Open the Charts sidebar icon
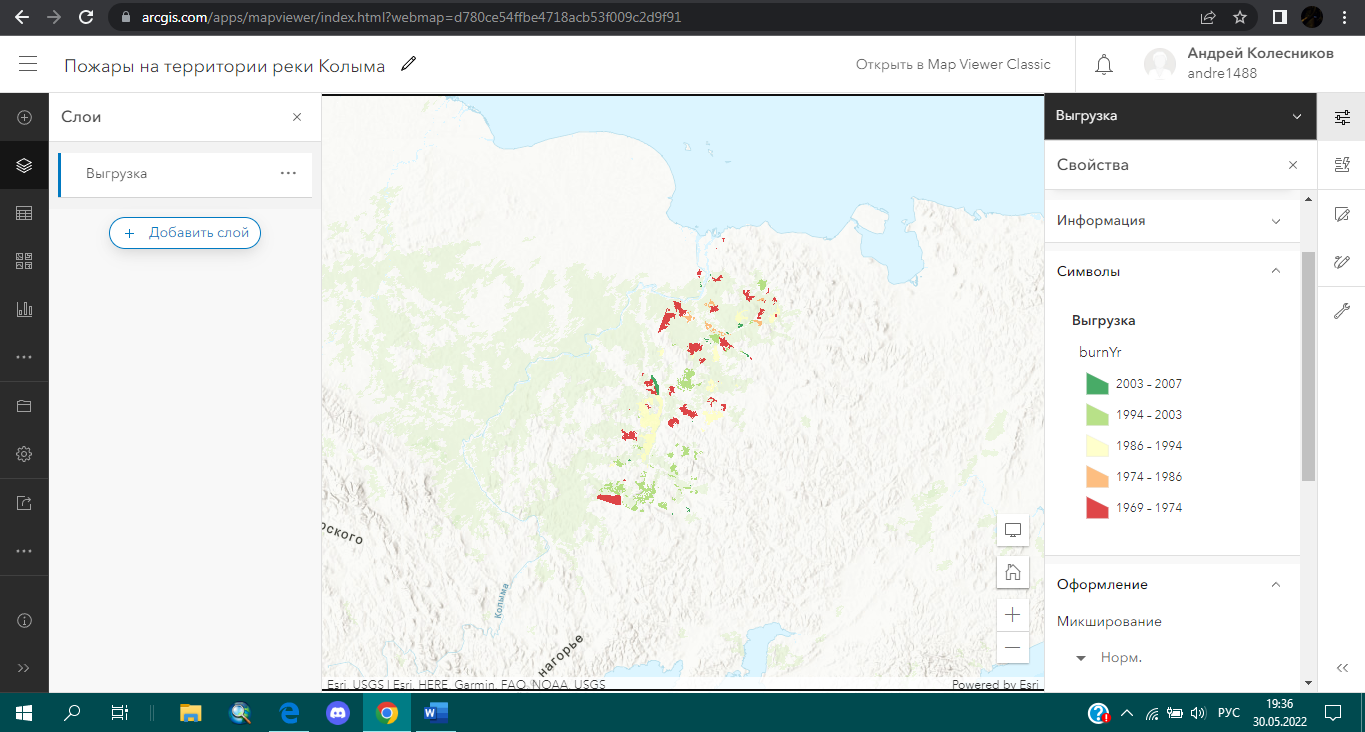Viewport: 1365px width, 732px height. [x=25, y=309]
